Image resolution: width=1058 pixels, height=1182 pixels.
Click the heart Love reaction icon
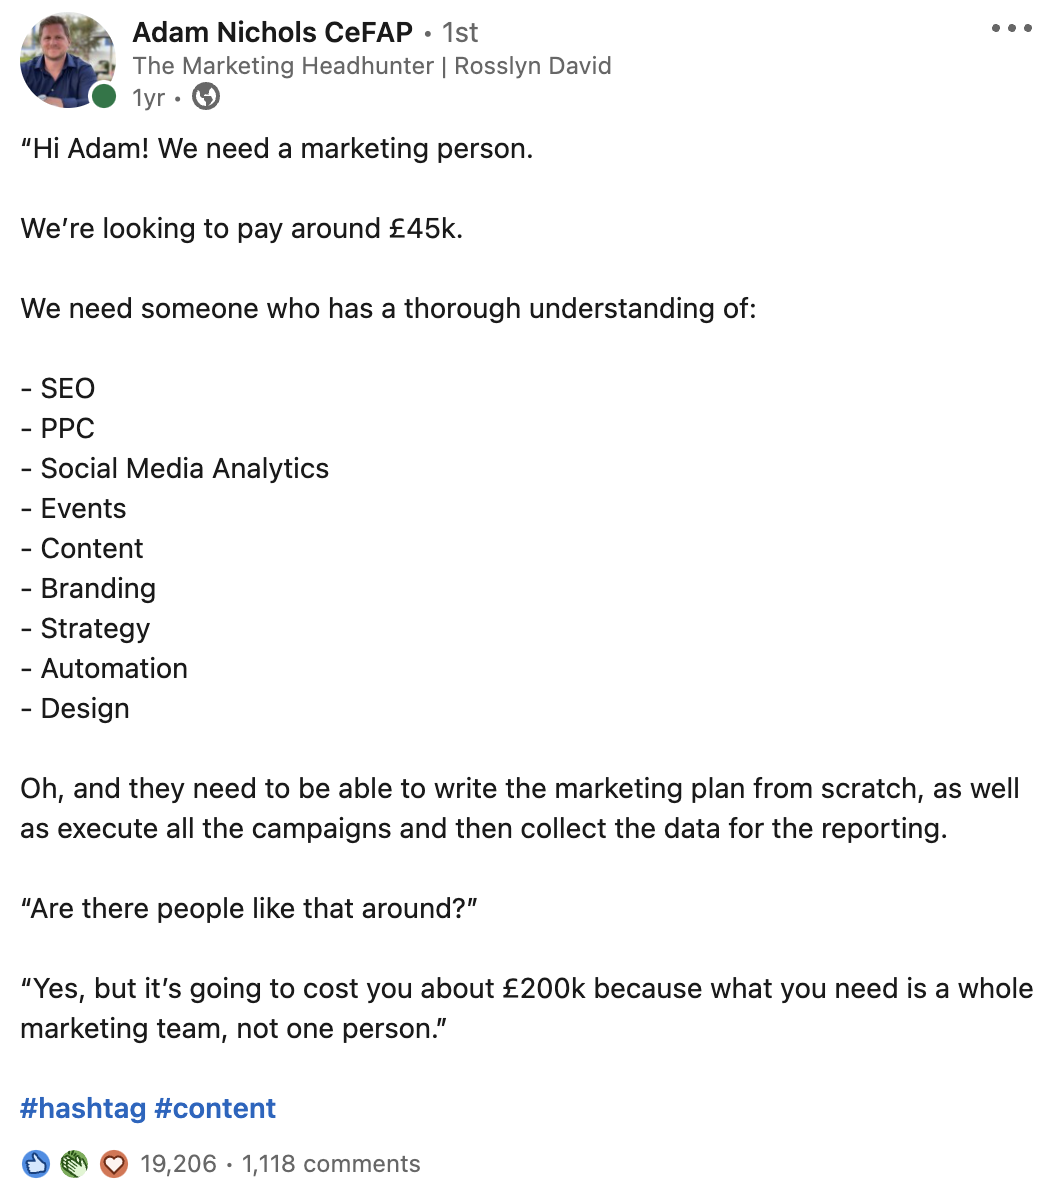[113, 1164]
